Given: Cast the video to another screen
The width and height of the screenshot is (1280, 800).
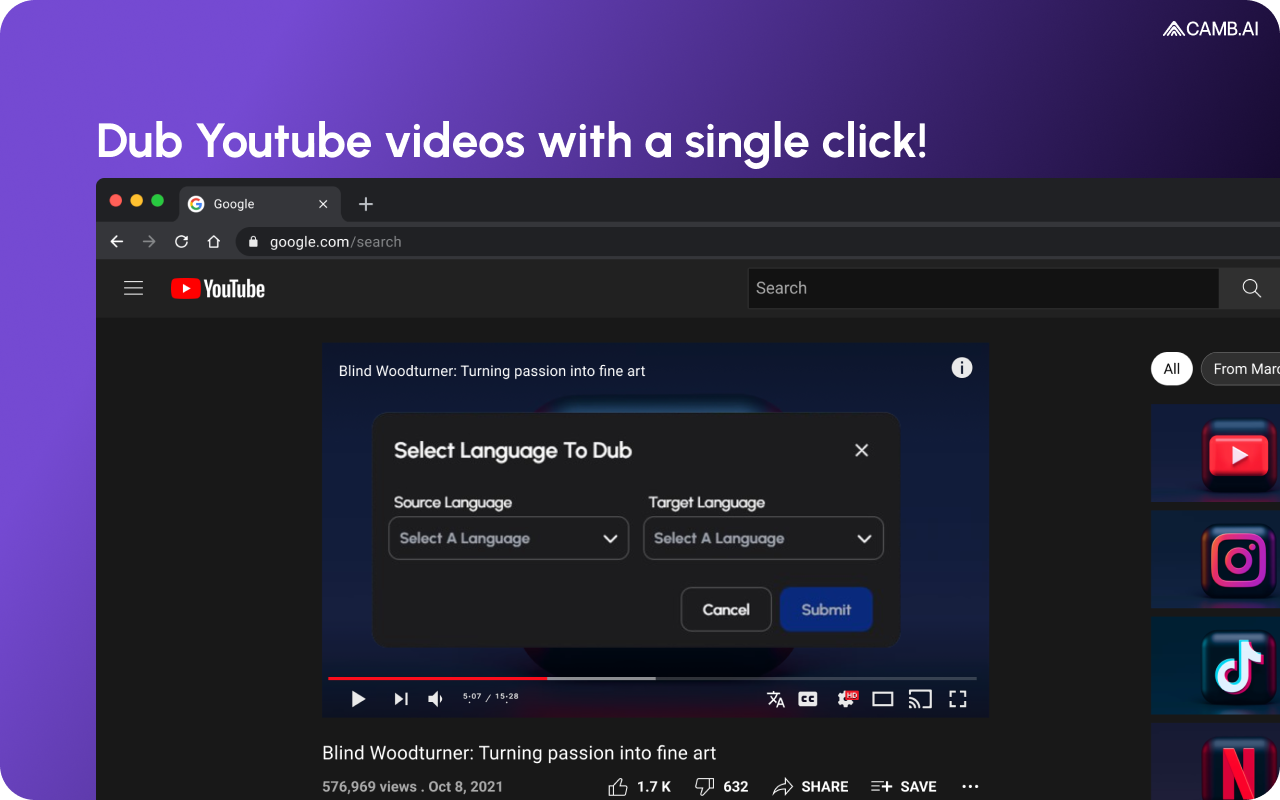Looking at the screenshot, I should [x=919, y=698].
